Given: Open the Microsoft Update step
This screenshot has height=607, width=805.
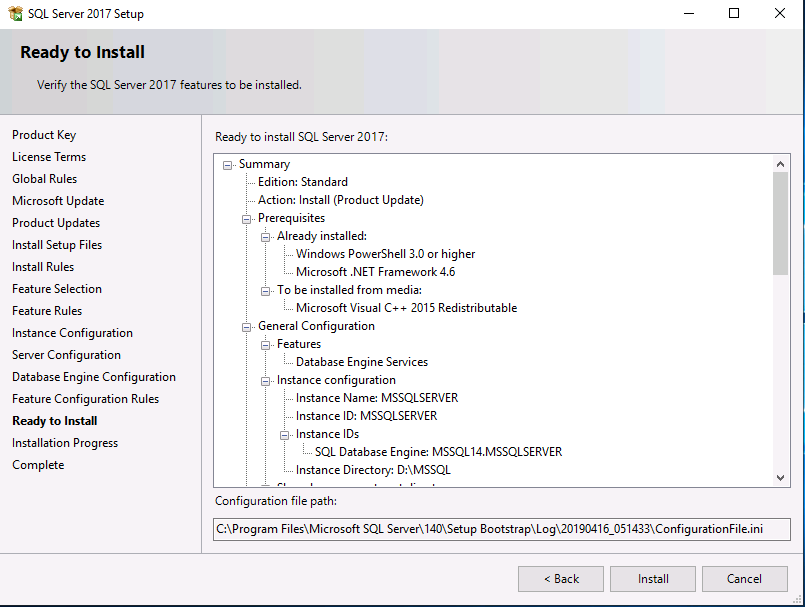Looking at the screenshot, I should pyautogui.click(x=58, y=201).
